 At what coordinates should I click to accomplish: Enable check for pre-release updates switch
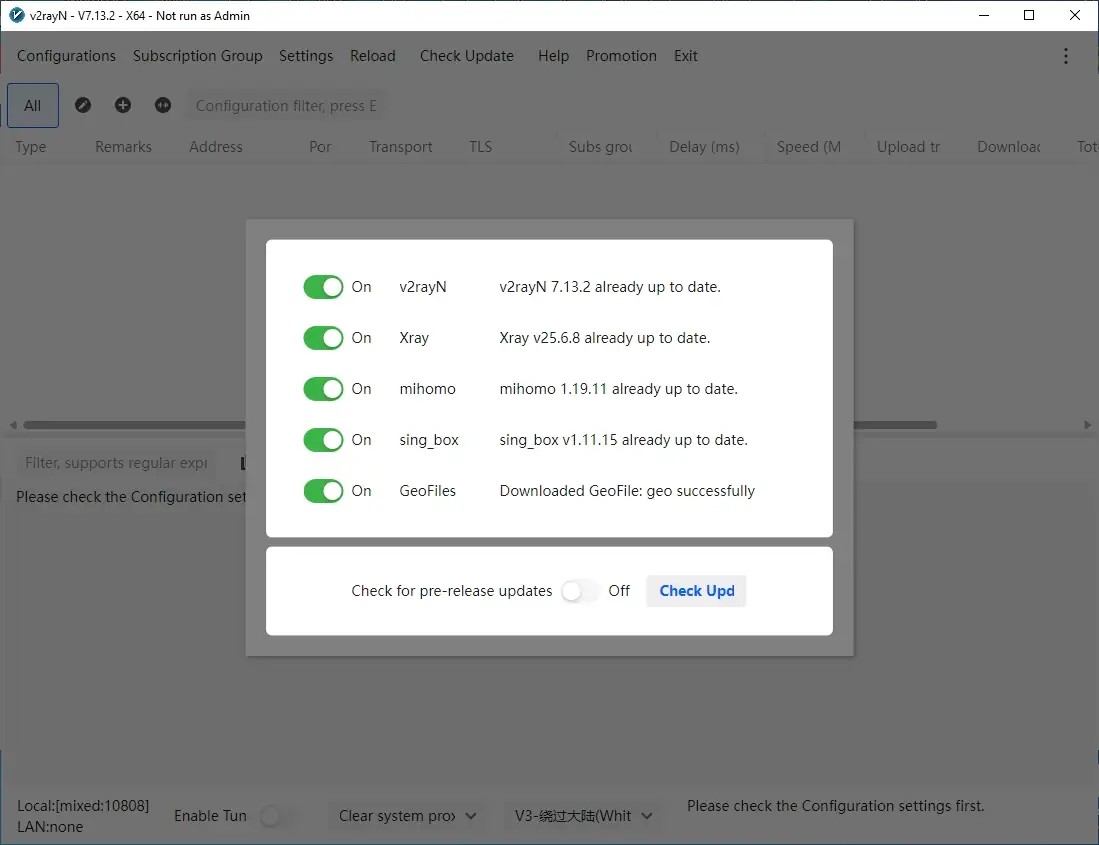click(580, 591)
